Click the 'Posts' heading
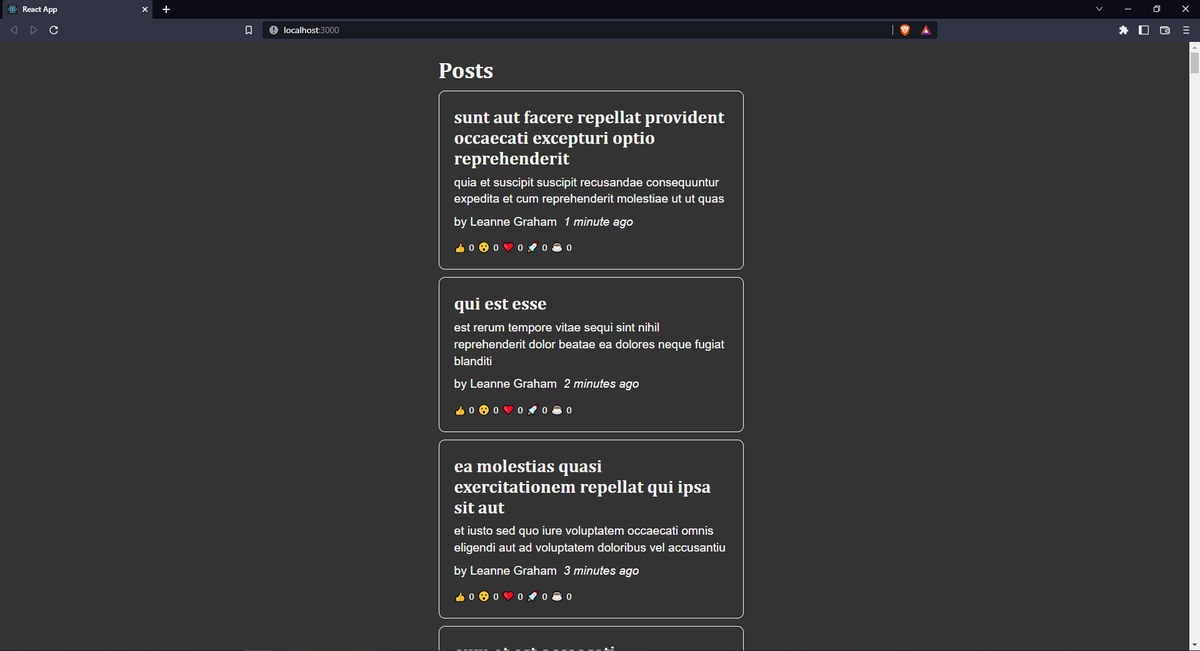The image size is (1200, 651). tap(466, 71)
